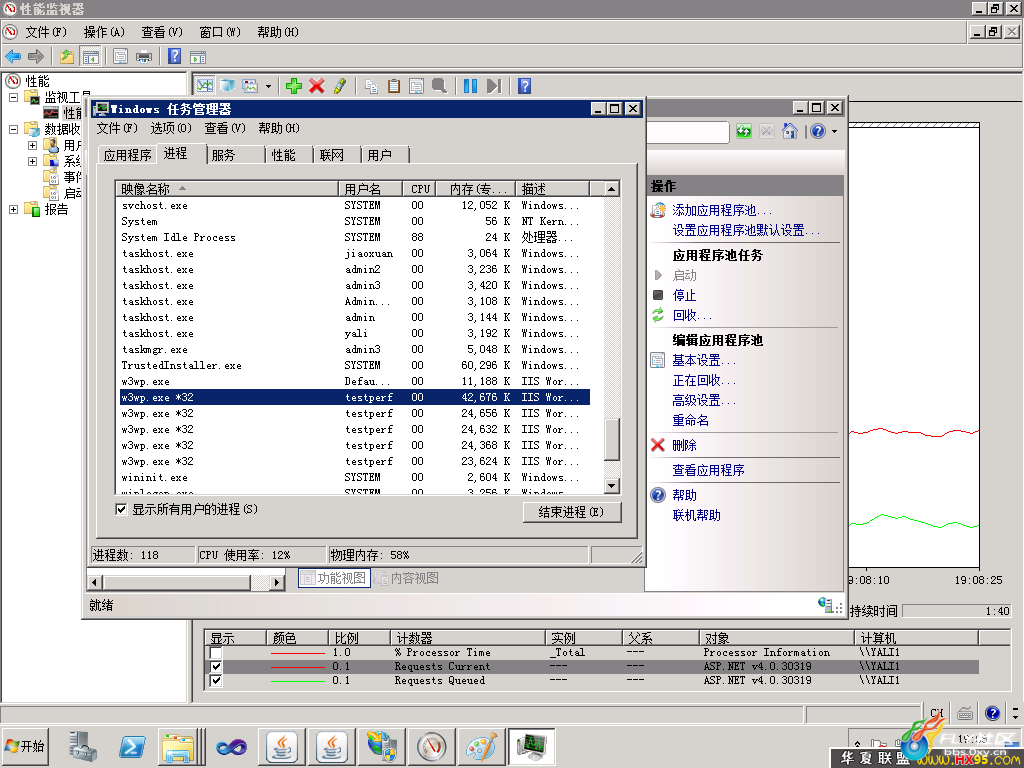1024x768 pixels.
Task: Click the view log data icon
Action: [227, 86]
